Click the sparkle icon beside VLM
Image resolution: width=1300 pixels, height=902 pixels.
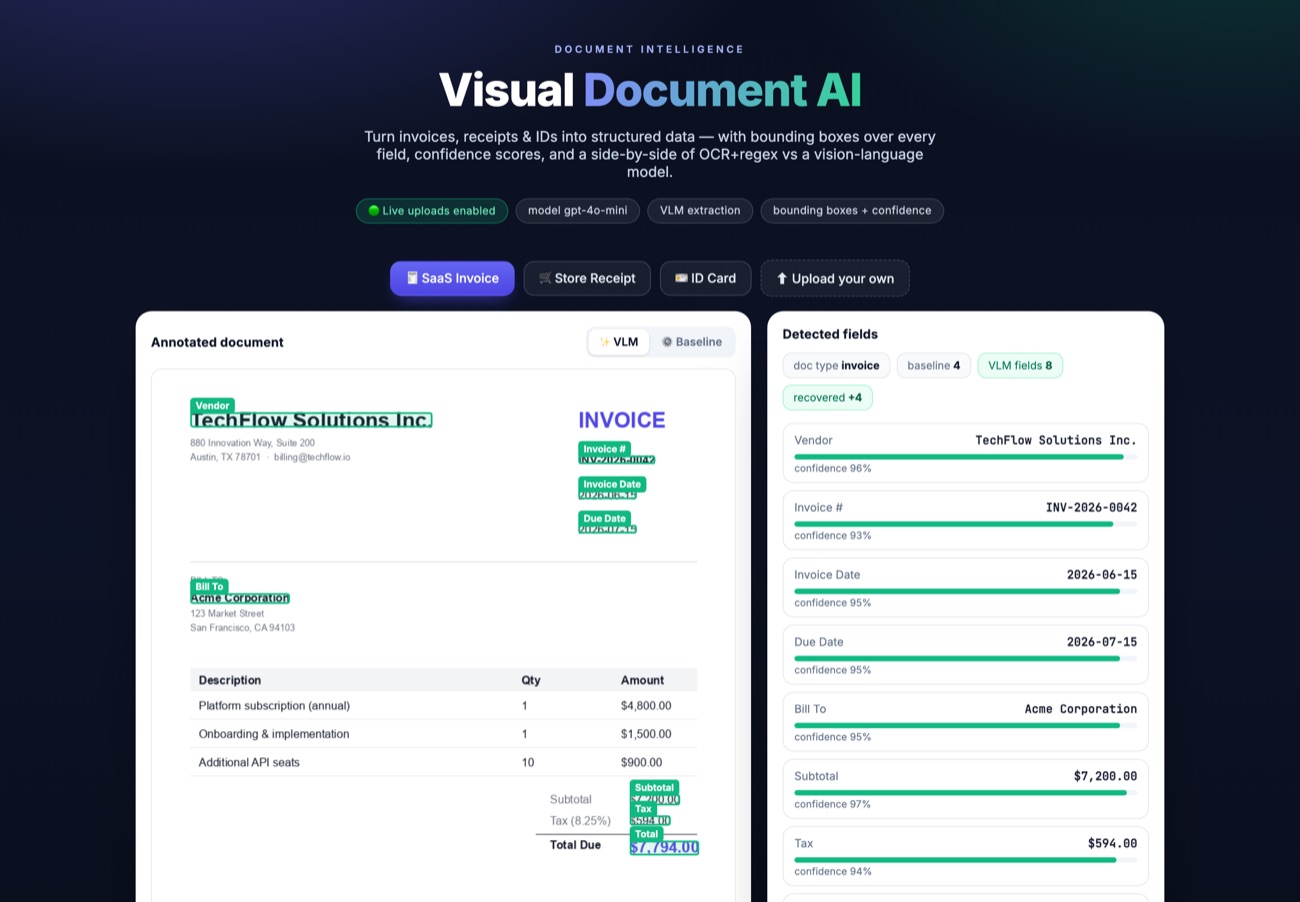pos(604,342)
